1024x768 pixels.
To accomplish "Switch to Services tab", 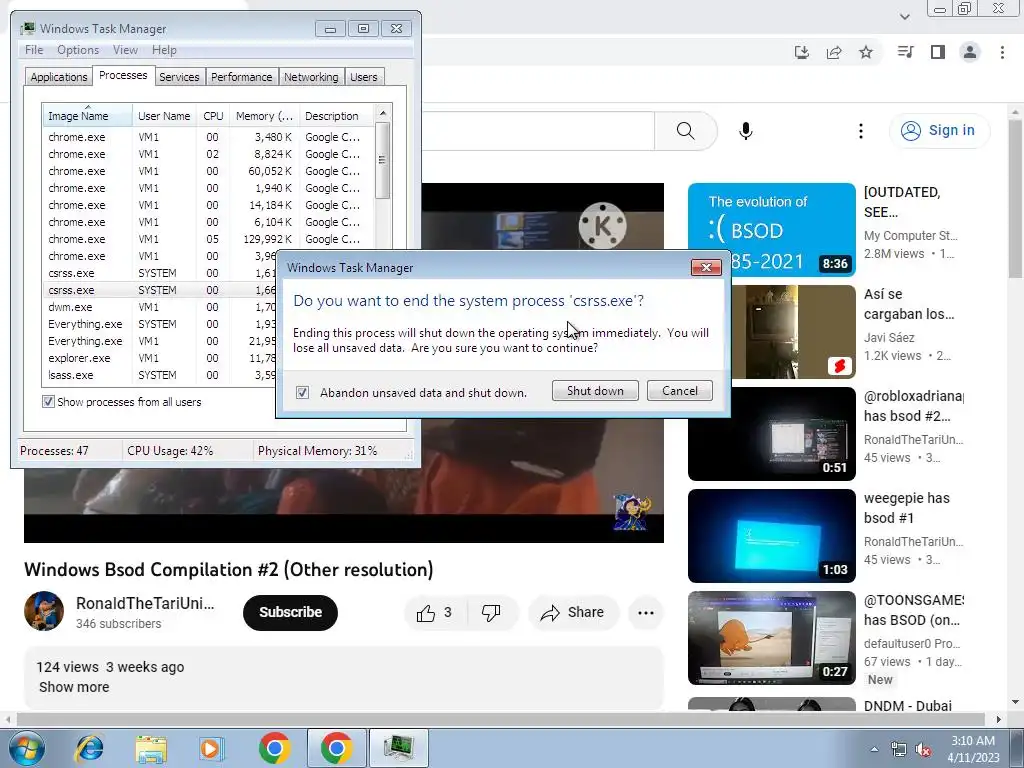I will click(x=179, y=77).
